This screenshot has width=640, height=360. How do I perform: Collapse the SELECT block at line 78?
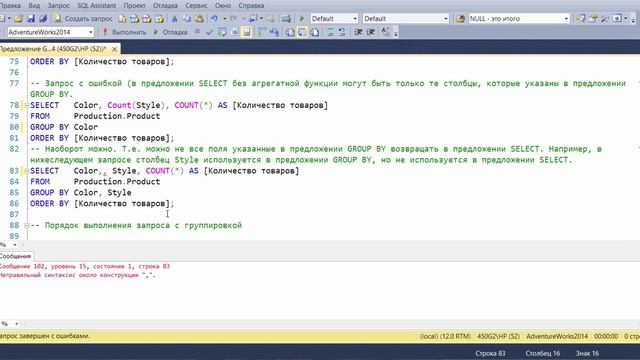point(27,105)
